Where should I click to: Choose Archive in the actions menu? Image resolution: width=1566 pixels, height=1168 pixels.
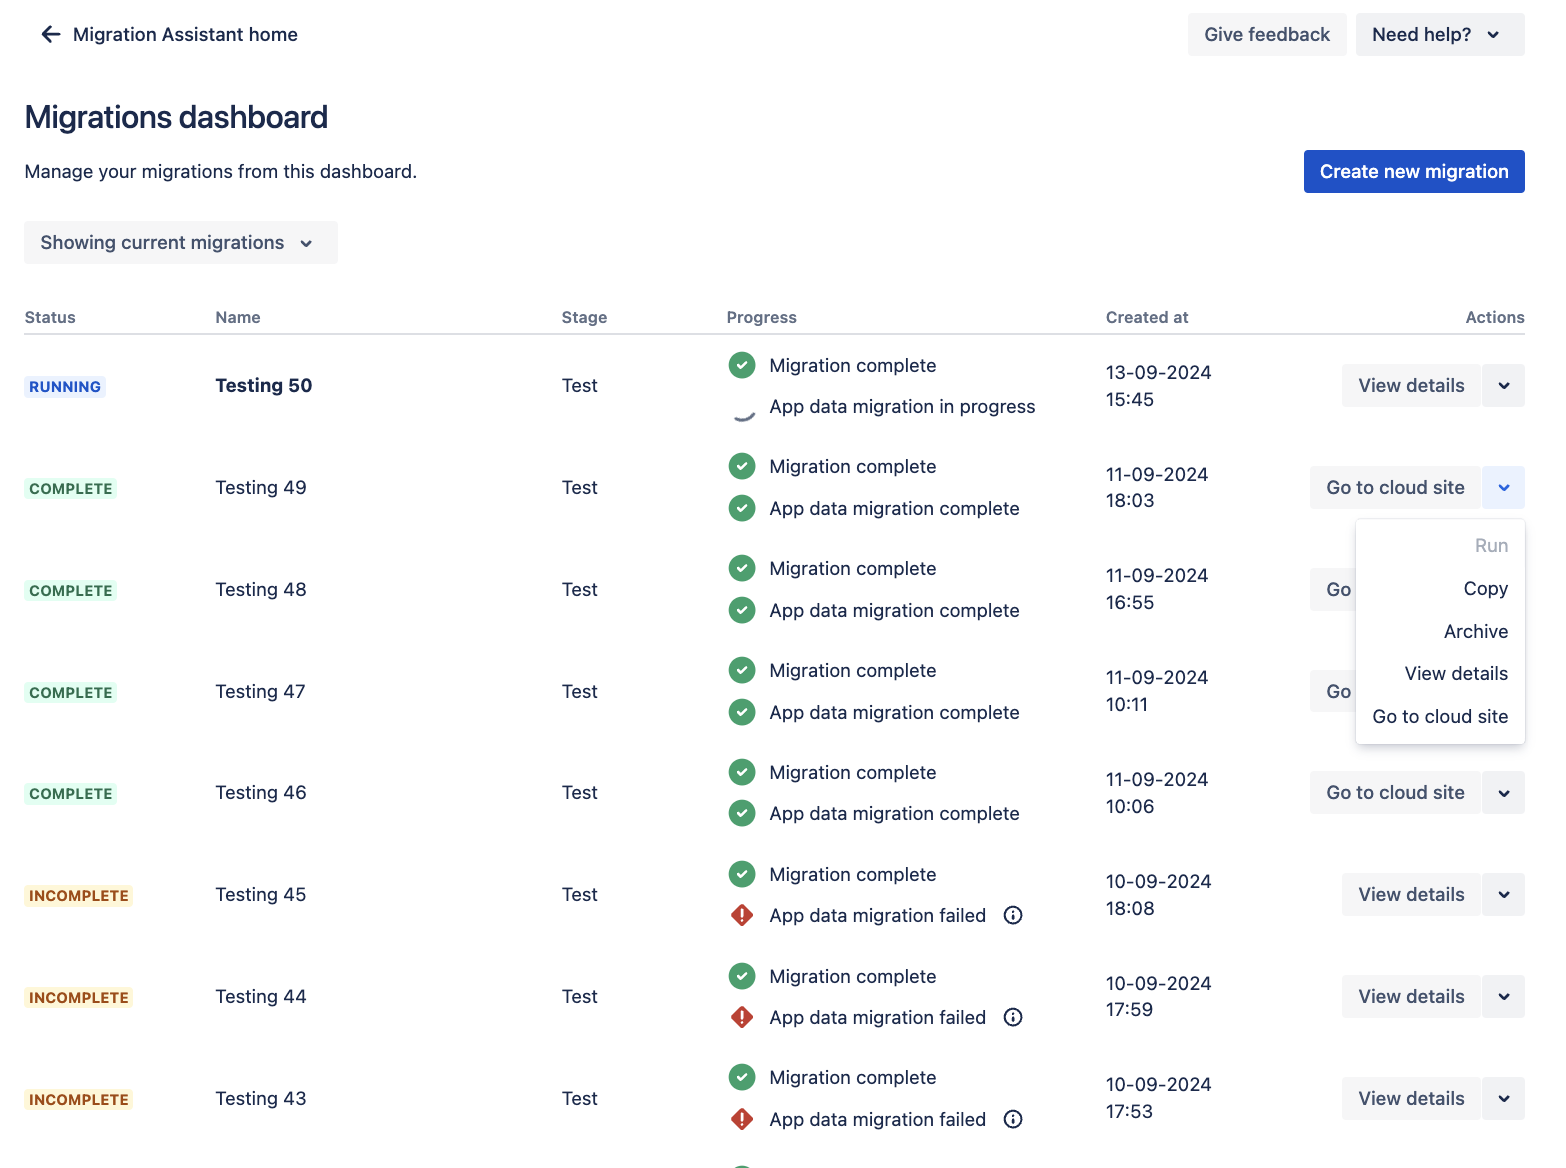(x=1475, y=632)
